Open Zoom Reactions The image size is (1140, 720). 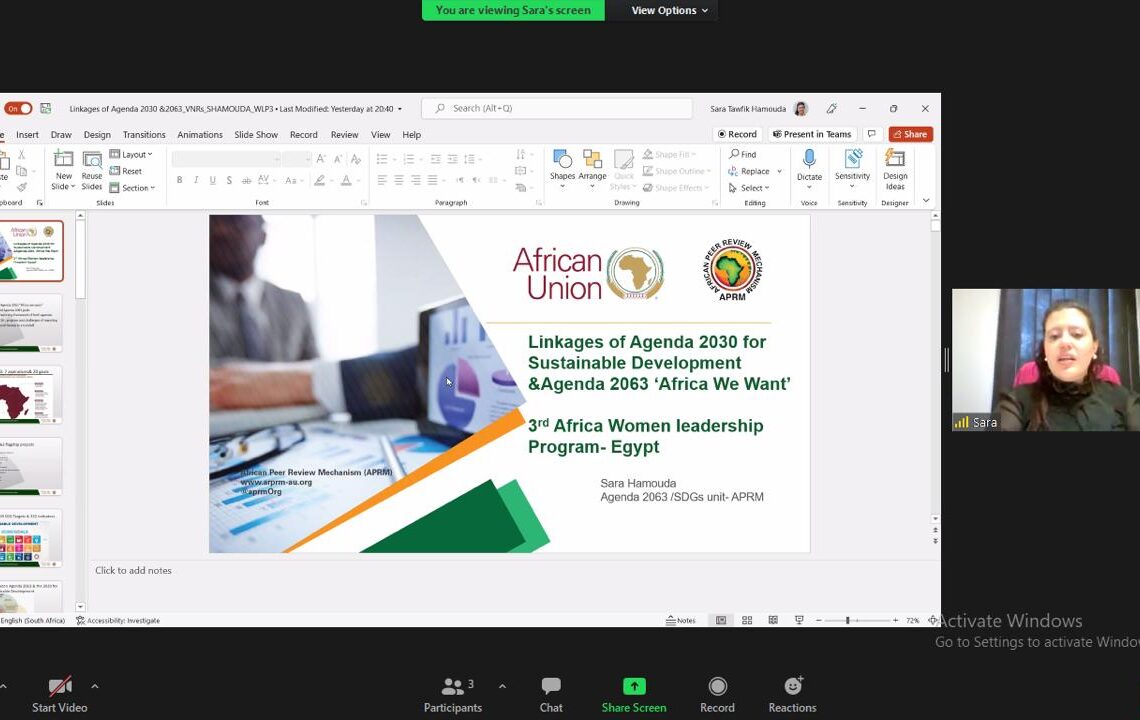[792, 694]
